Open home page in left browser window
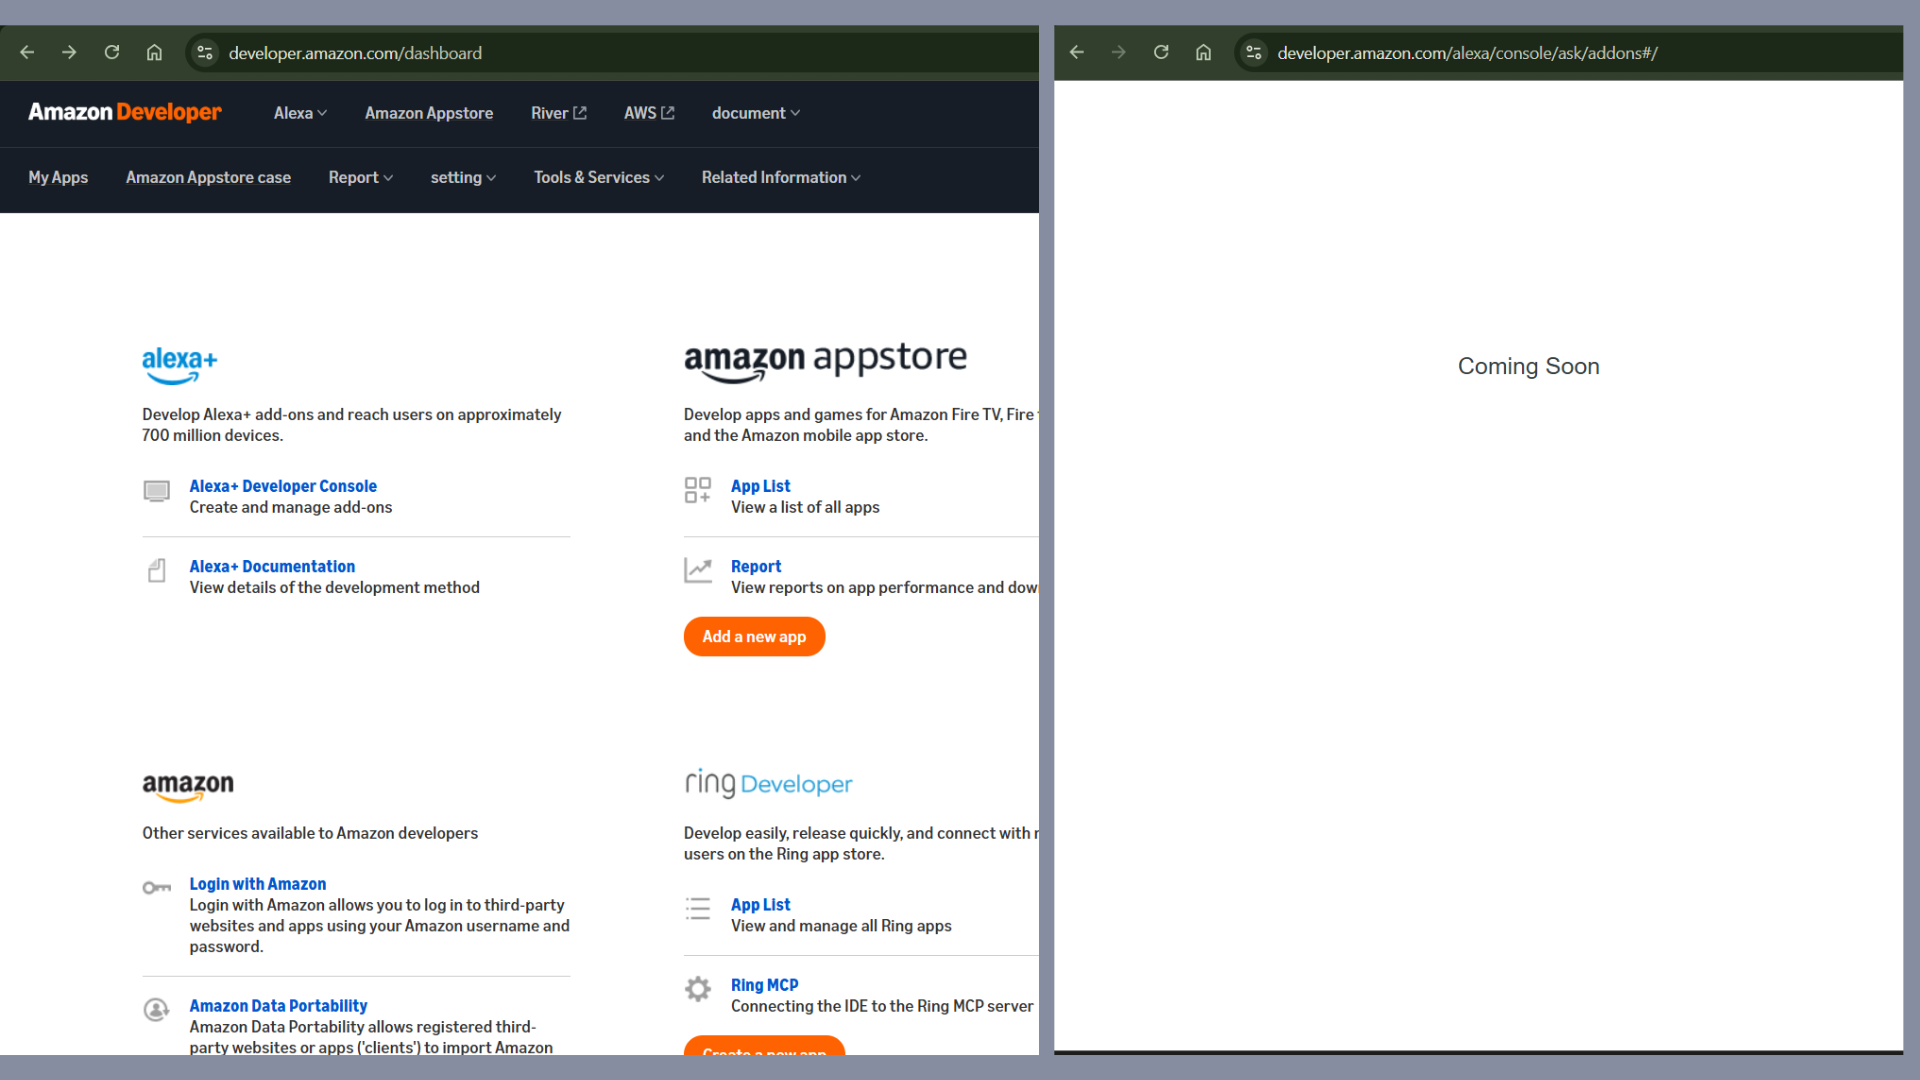1920x1080 pixels. (154, 53)
